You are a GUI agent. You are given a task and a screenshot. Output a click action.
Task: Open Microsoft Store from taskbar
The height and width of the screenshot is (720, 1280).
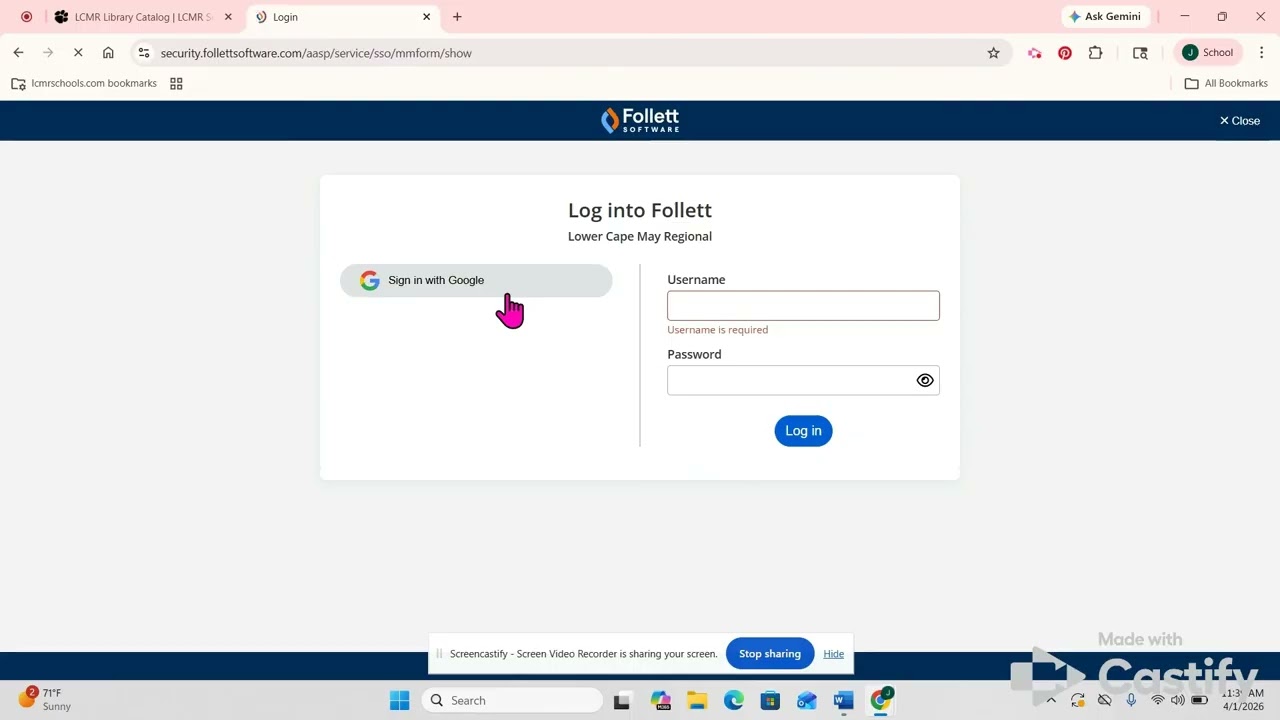tap(770, 700)
